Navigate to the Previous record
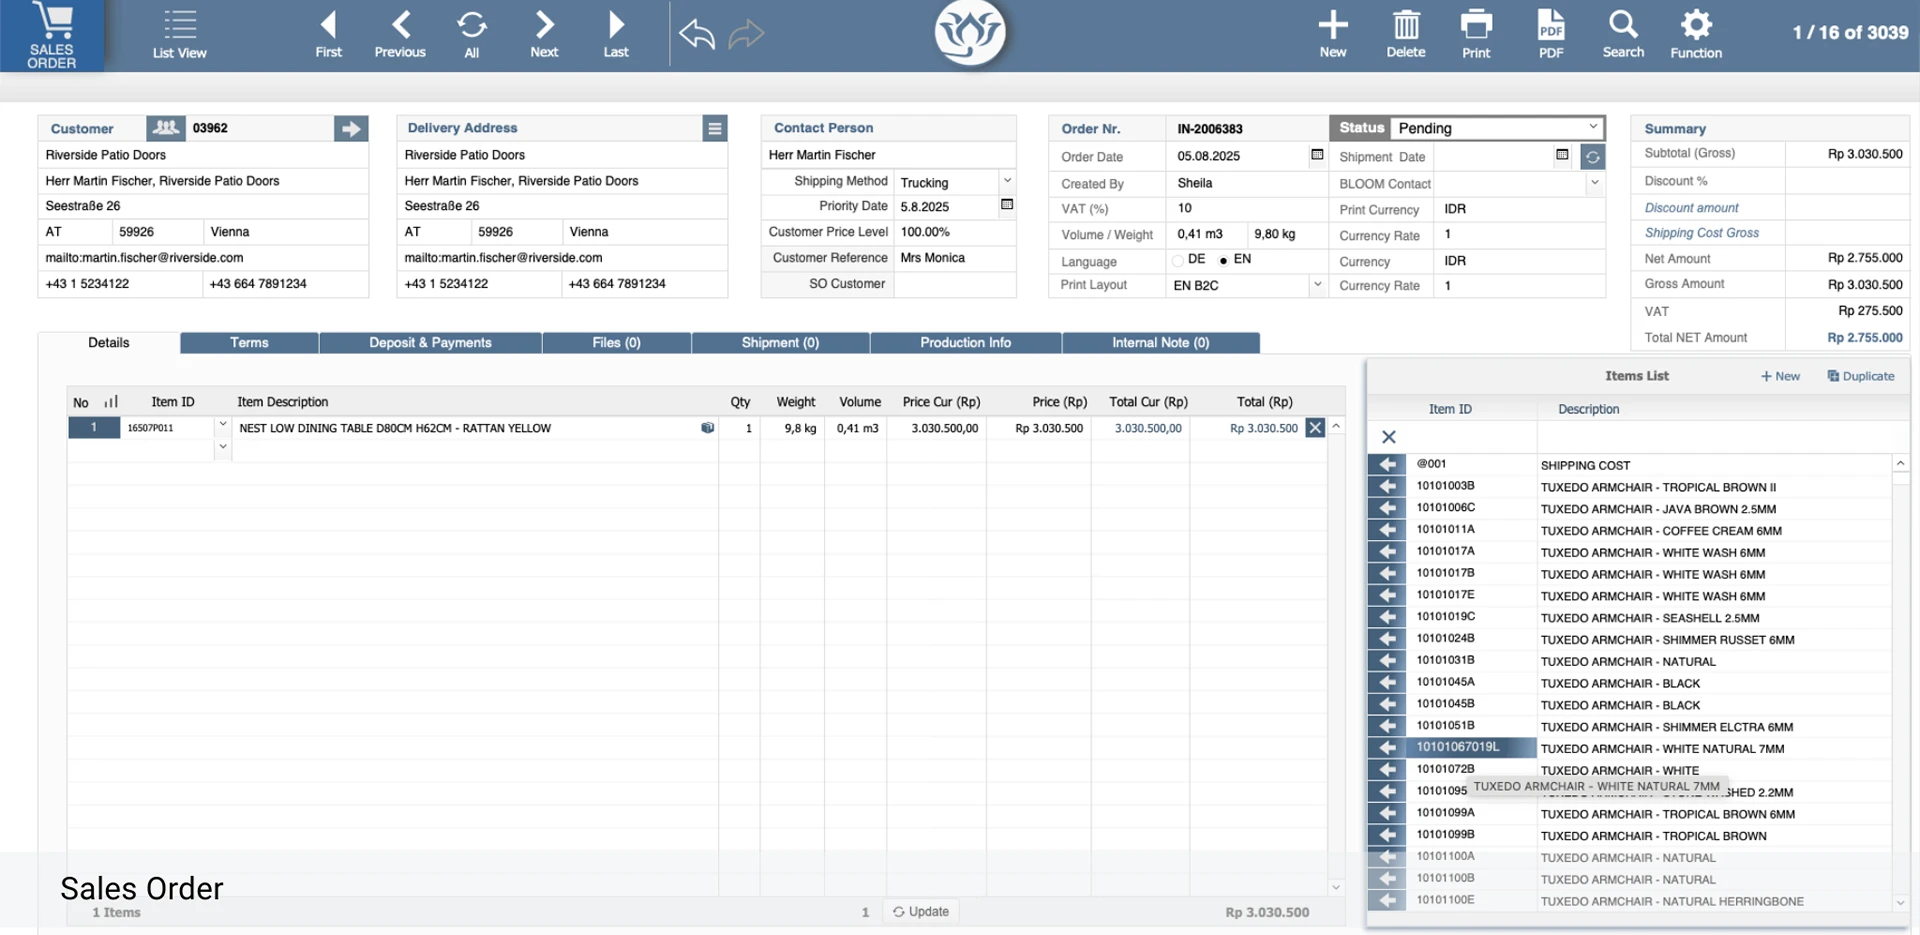The image size is (1920, 935). coord(400,36)
